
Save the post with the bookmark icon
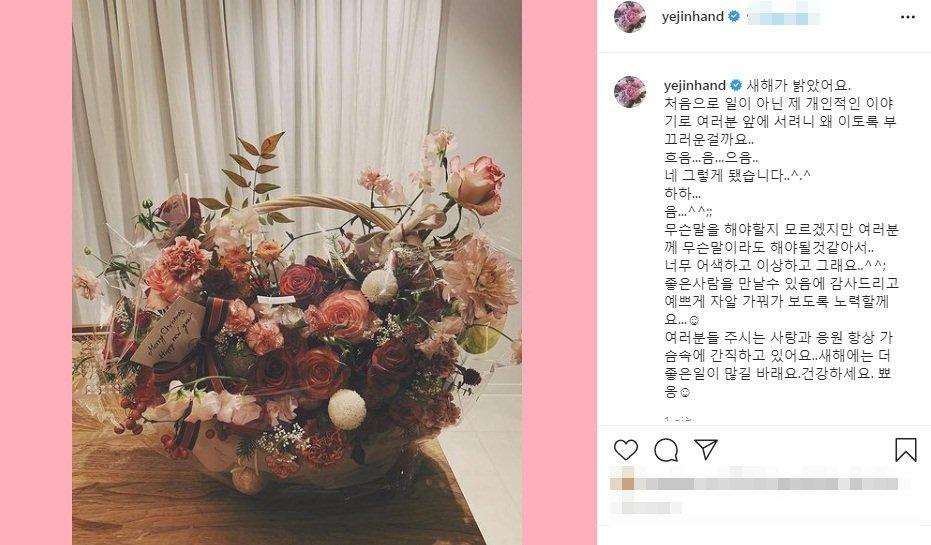[x=905, y=449]
